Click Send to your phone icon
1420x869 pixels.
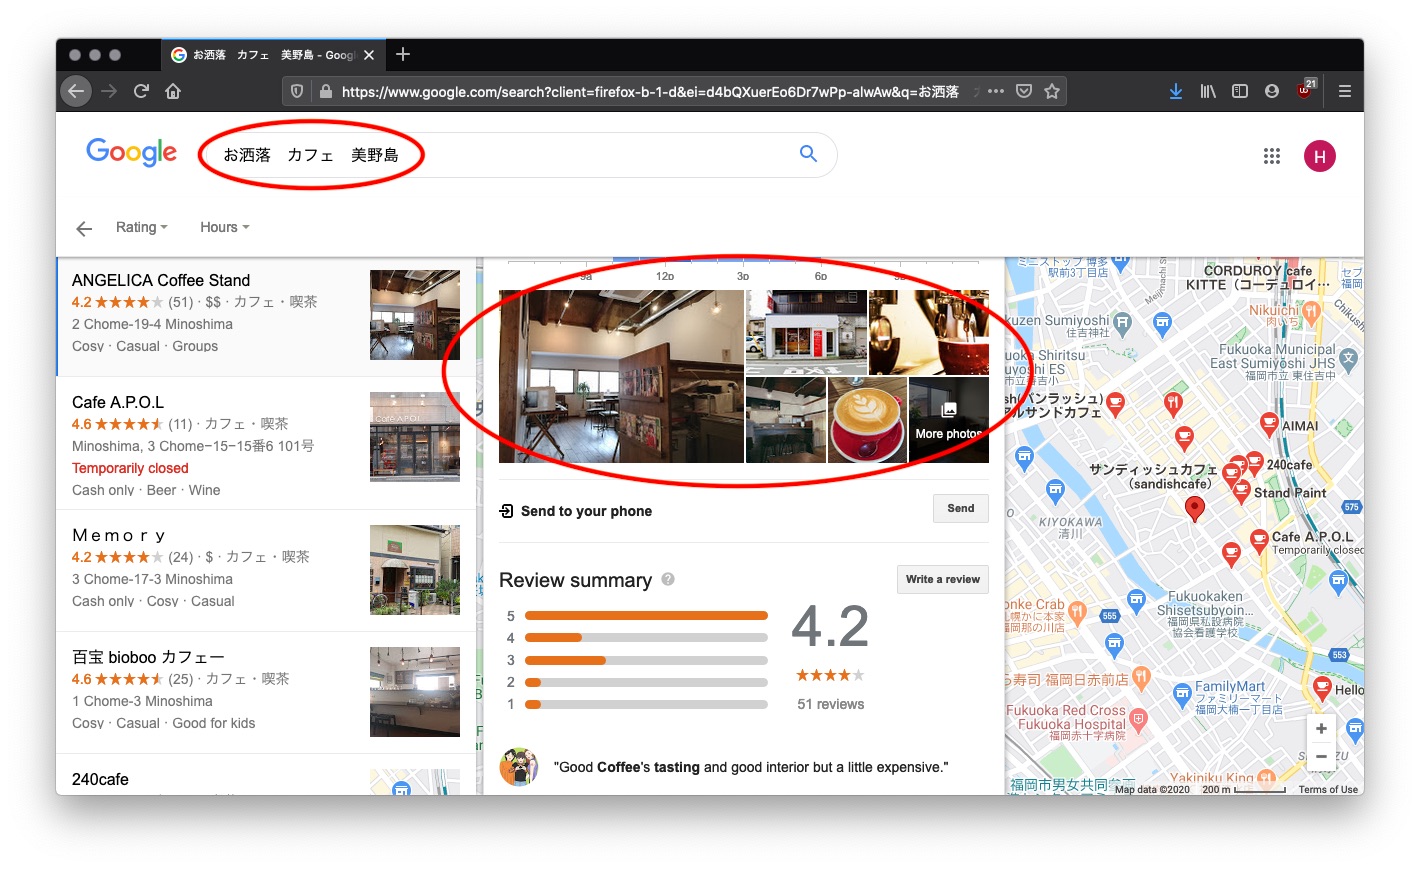(506, 511)
